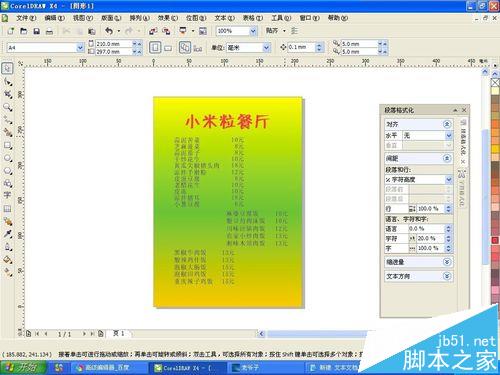Select the Interactive Fill tool
500x375 pixels.
tap(7, 272)
